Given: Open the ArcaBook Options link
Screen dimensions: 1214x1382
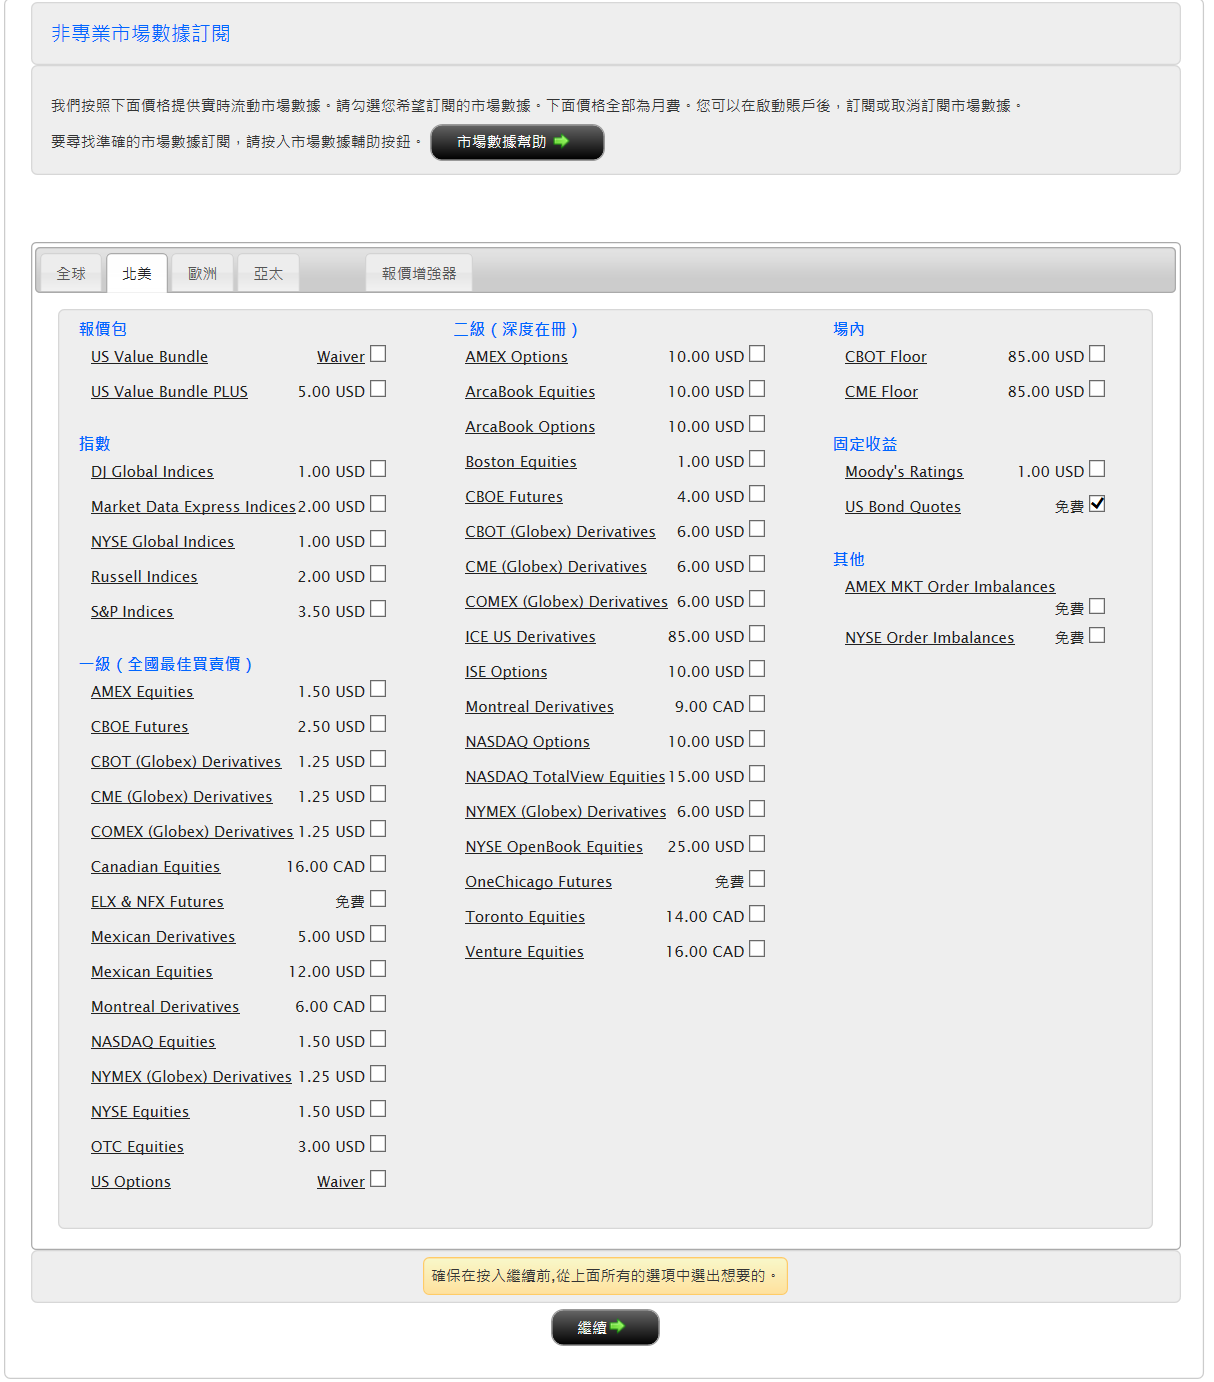Looking at the screenshot, I should 530,427.
